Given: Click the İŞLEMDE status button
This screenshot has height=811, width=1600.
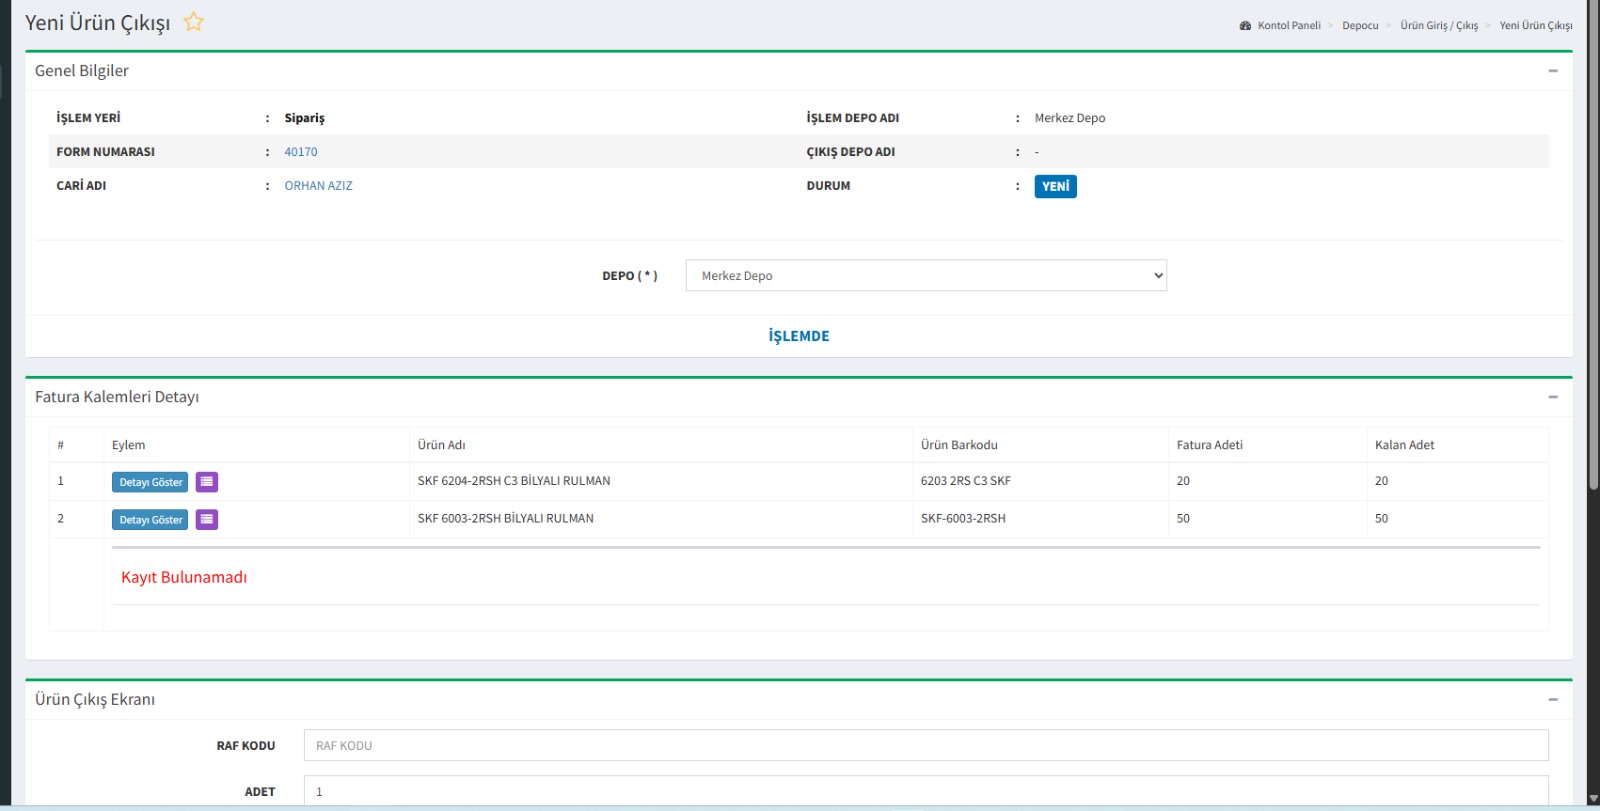Looking at the screenshot, I should tap(798, 336).
